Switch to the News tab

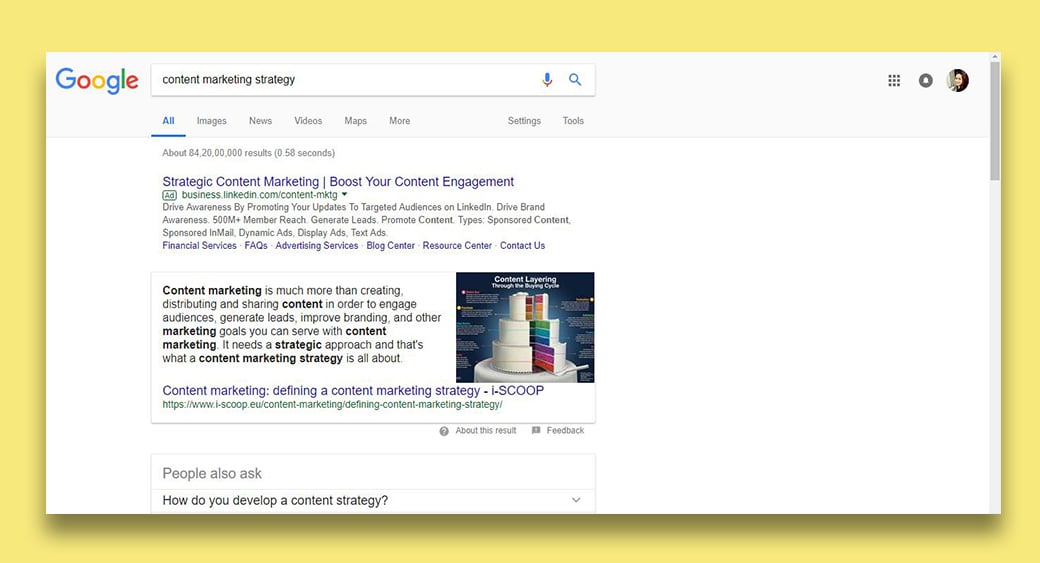click(260, 121)
